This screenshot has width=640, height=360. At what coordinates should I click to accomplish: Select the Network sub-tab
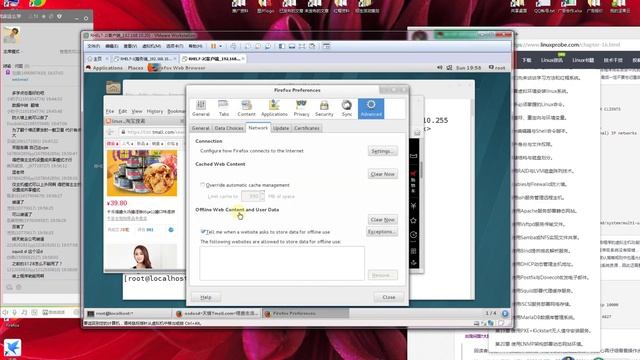pyautogui.click(x=258, y=128)
